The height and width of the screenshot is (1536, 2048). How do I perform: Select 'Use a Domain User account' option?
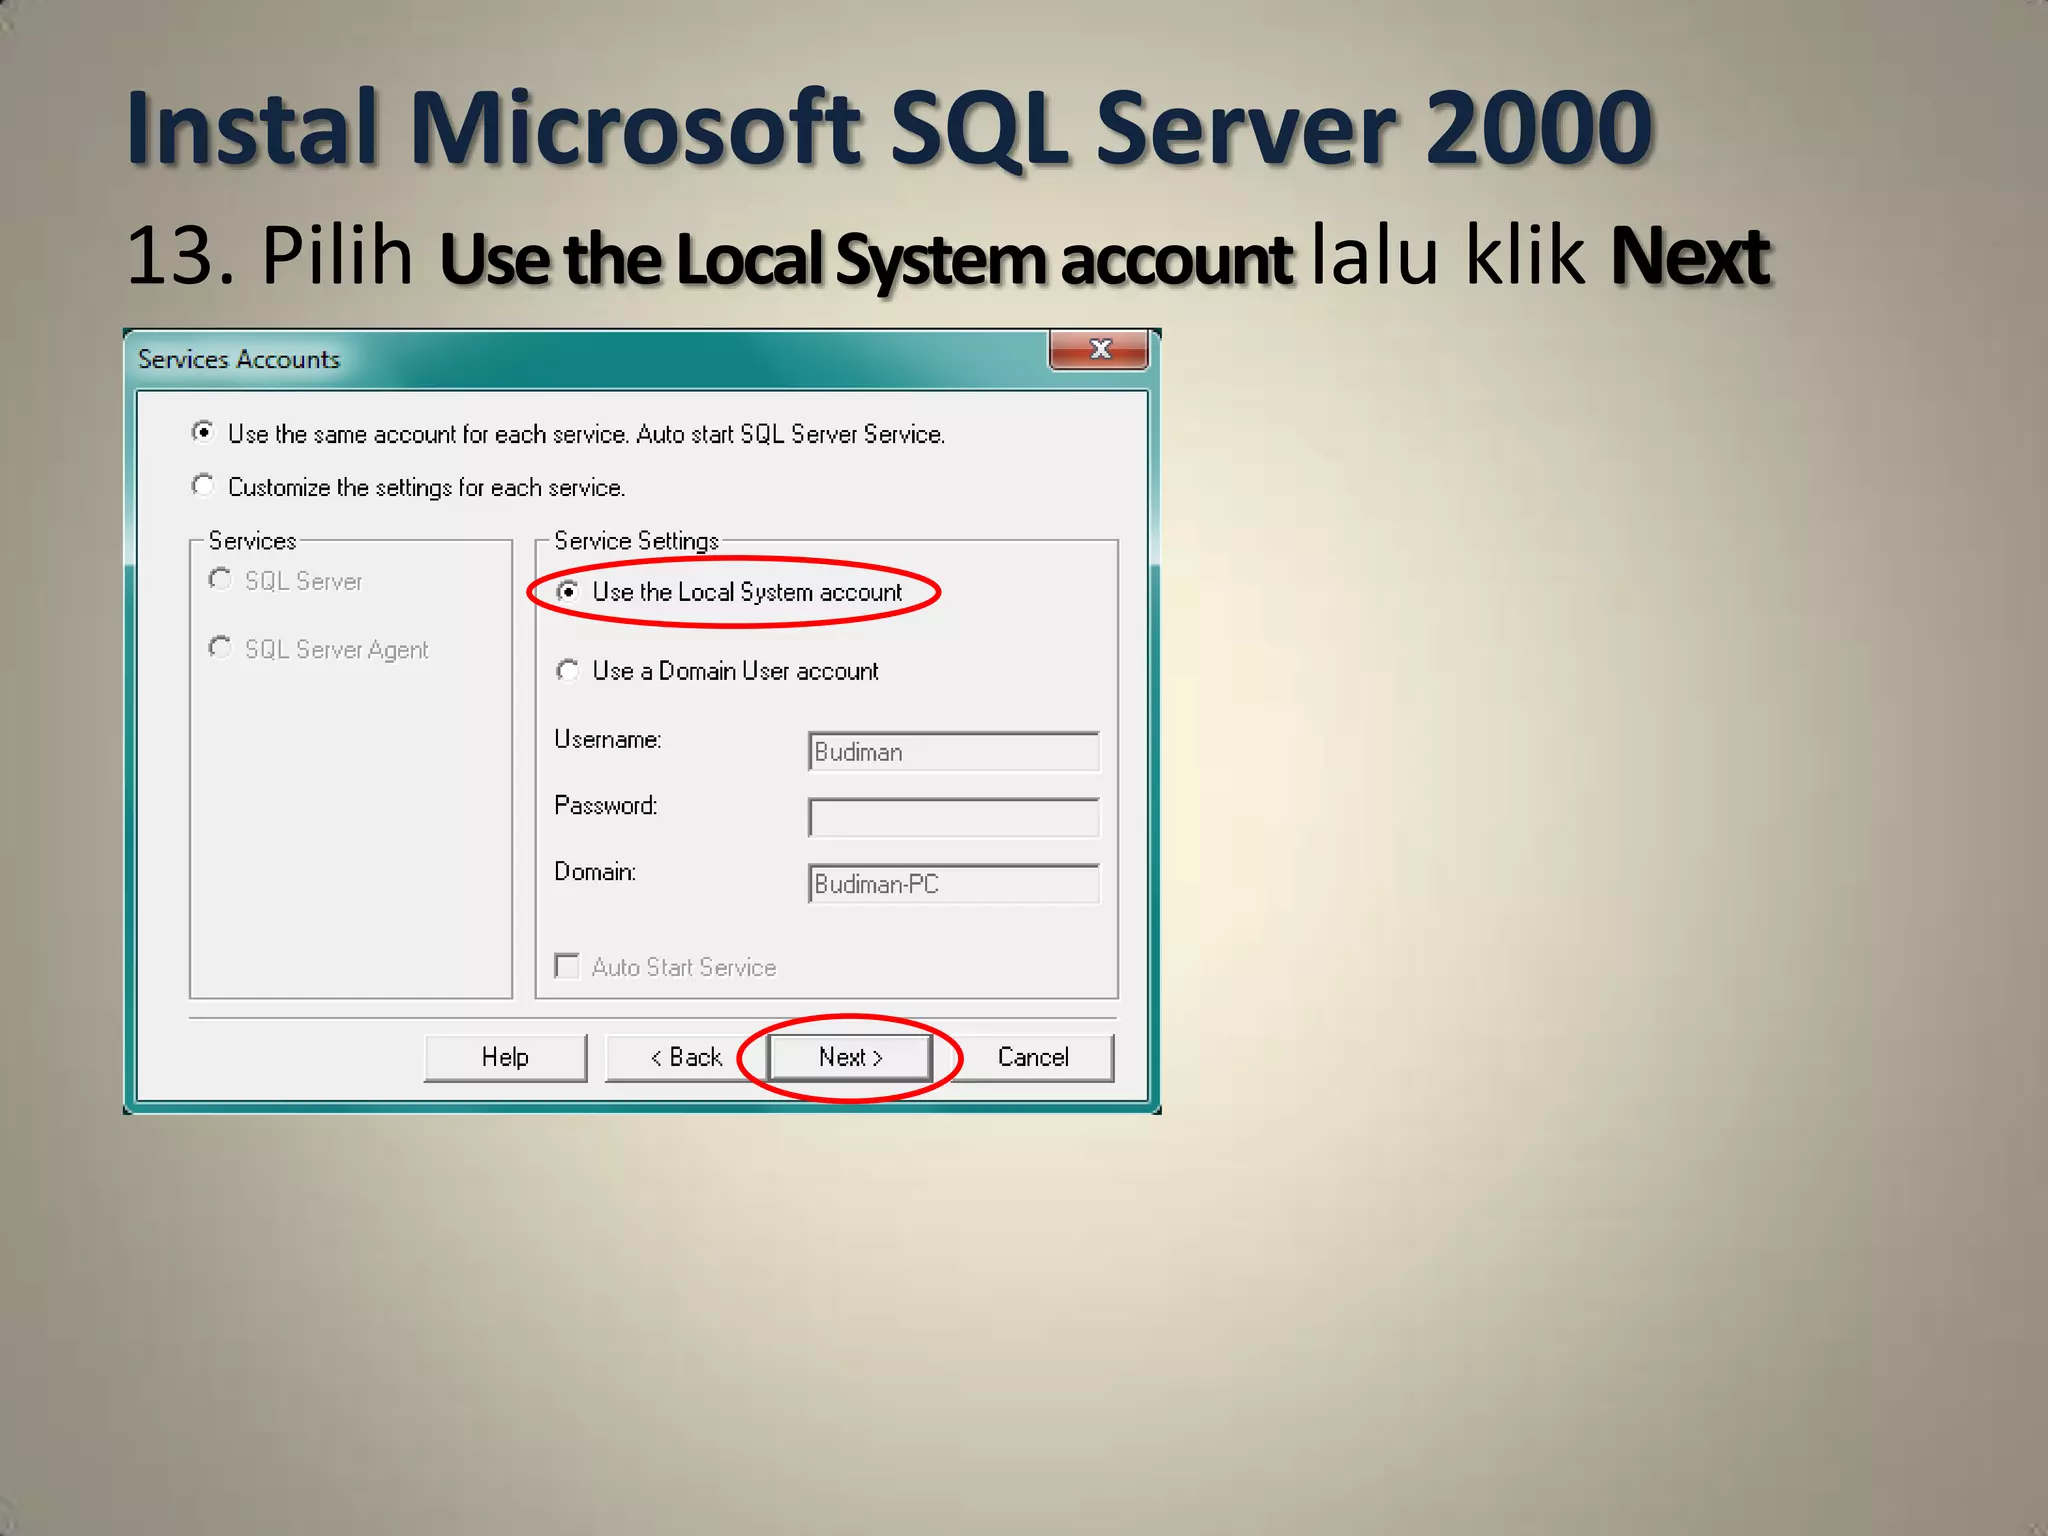(x=568, y=669)
